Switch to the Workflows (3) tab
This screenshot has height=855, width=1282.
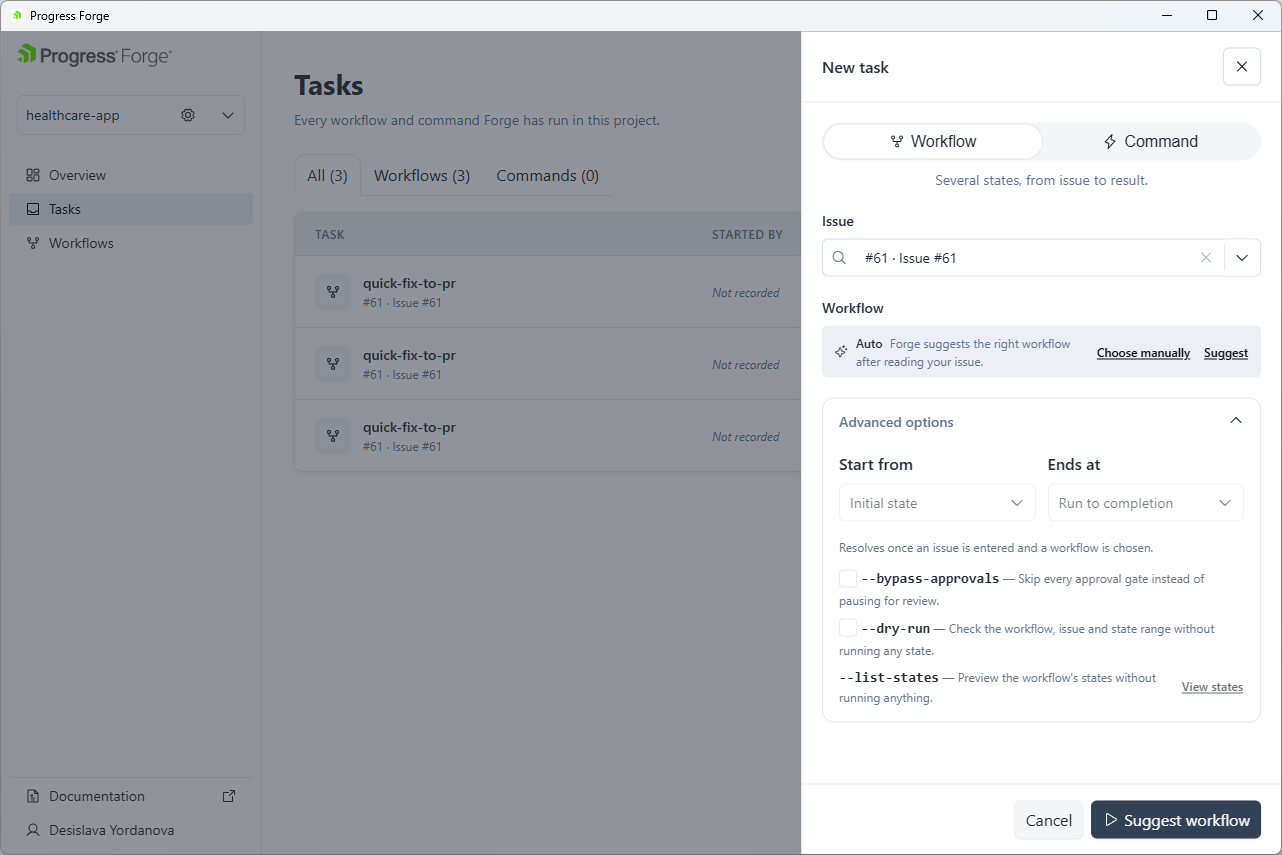tap(422, 176)
